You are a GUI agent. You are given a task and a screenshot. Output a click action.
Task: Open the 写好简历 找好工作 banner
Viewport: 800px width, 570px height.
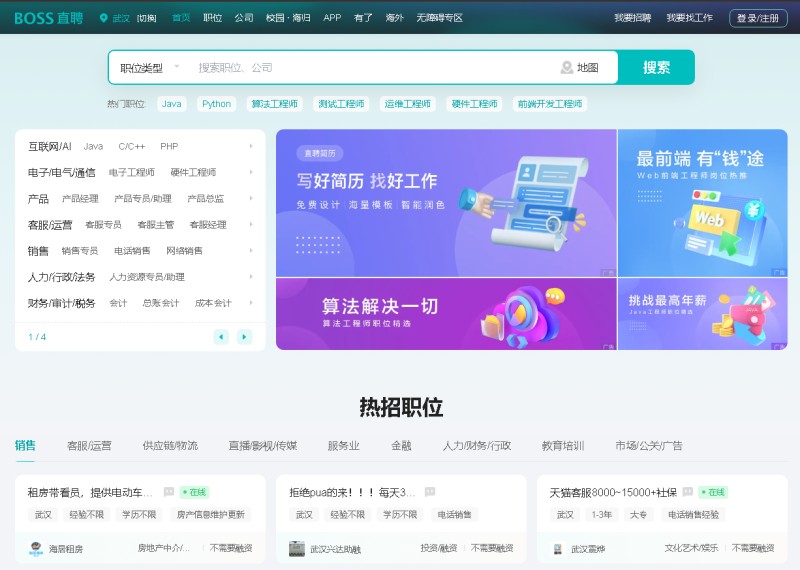coord(446,203)
